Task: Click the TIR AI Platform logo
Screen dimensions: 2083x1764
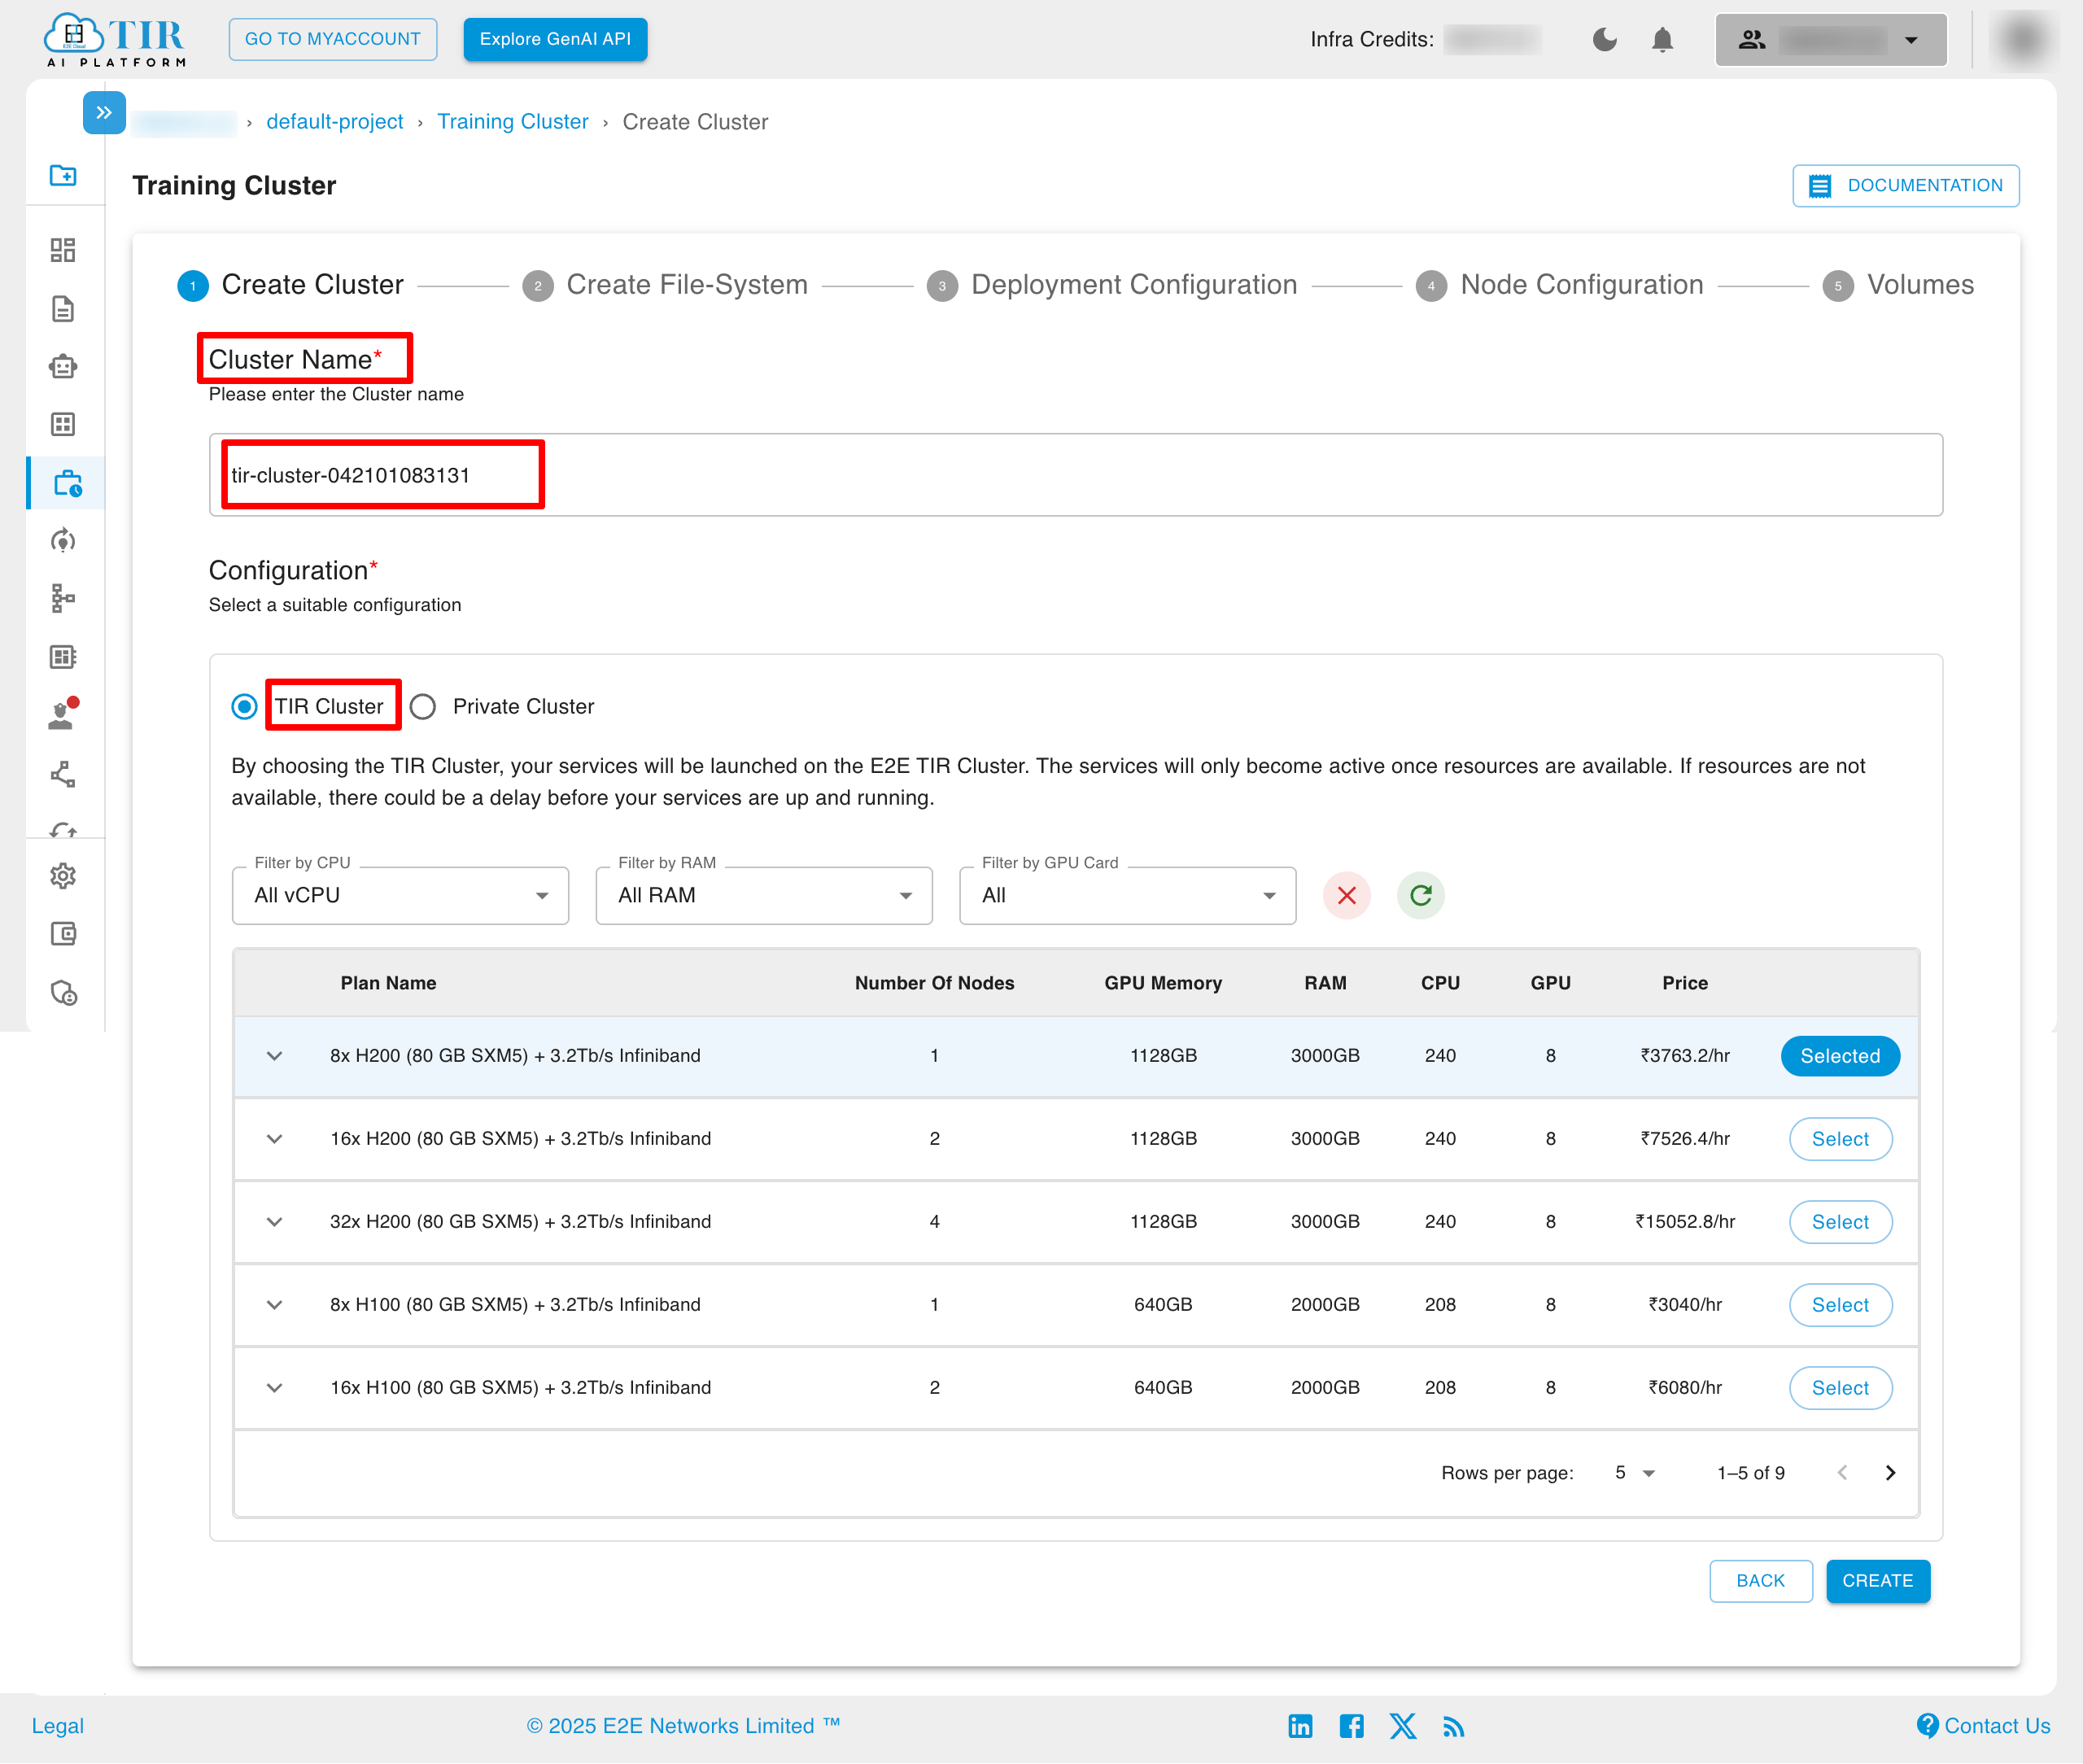Action: click(115, 40)
